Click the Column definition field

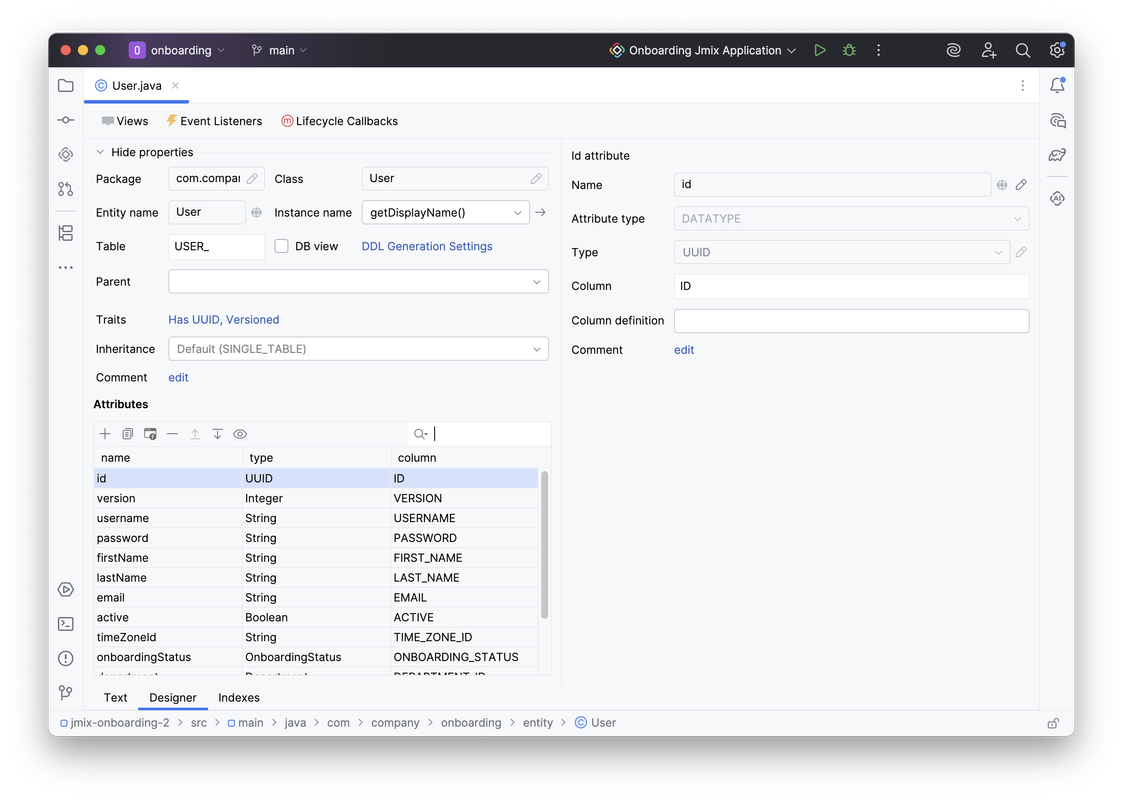coord(852,321)
